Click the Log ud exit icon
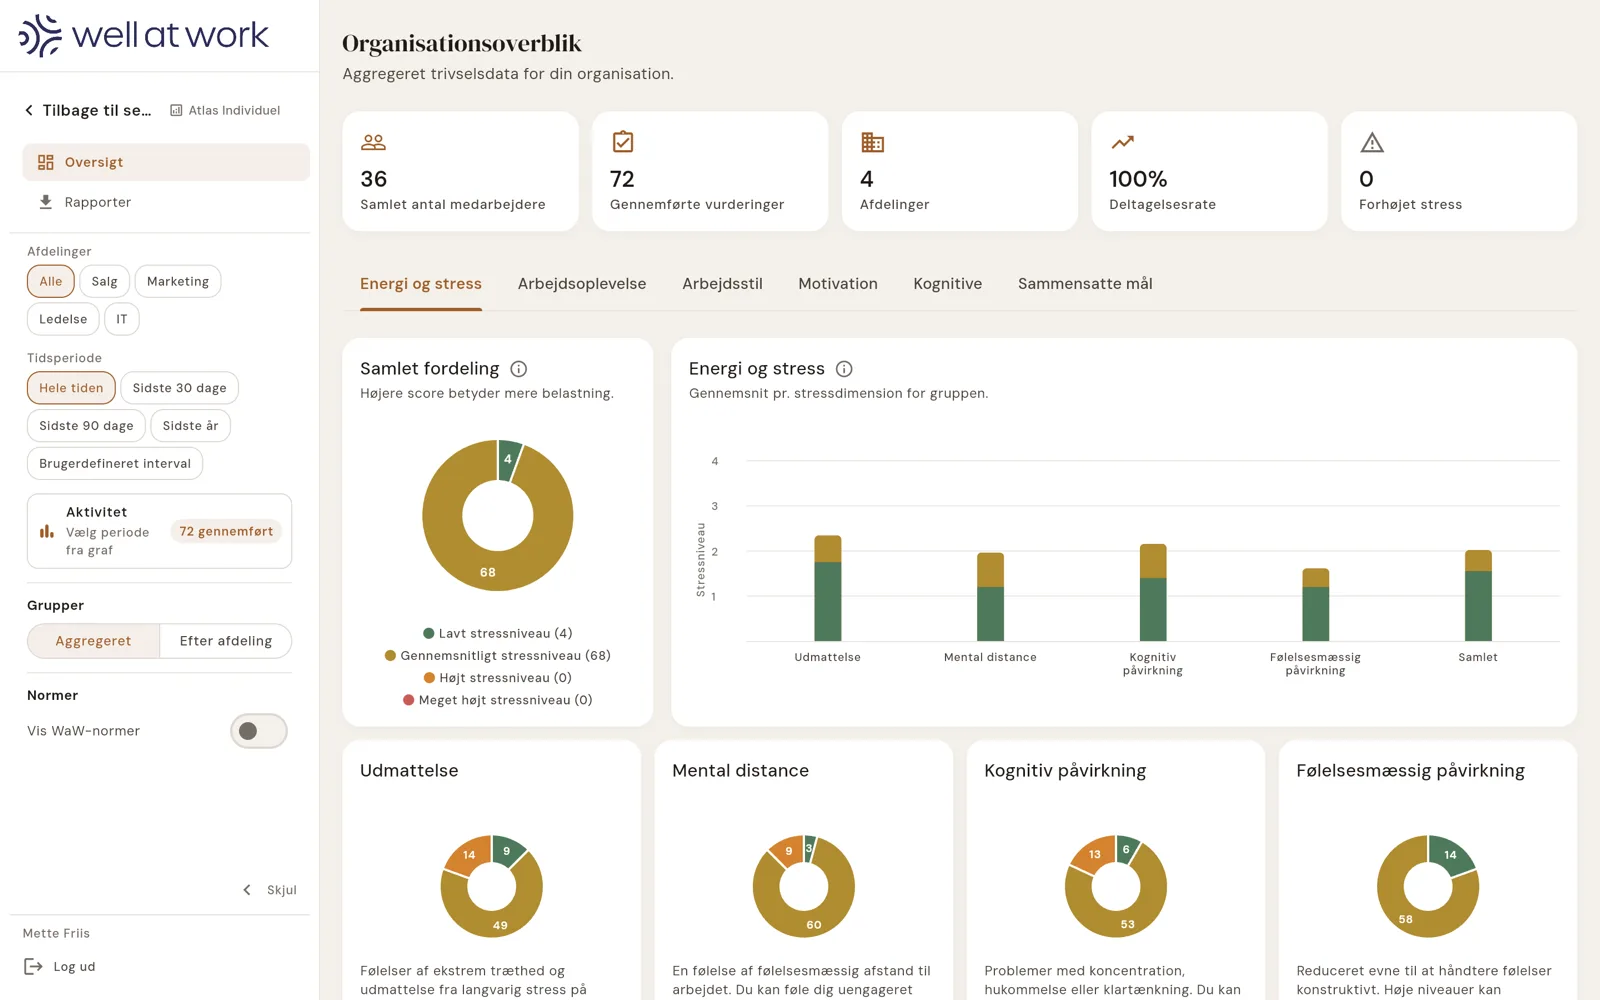Image resolution: width=1600 pixels, height=1000 pixels. click(34, 967)
